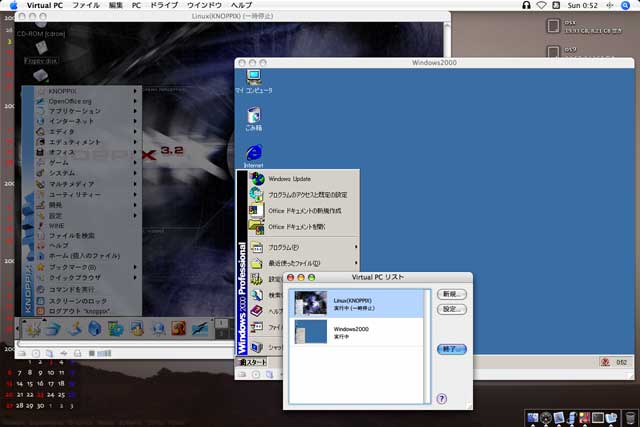Viewport: 640px width, 427px height.
Task: Click the Virtual PC リスト scrollbar
Action: tap(427, 346)
